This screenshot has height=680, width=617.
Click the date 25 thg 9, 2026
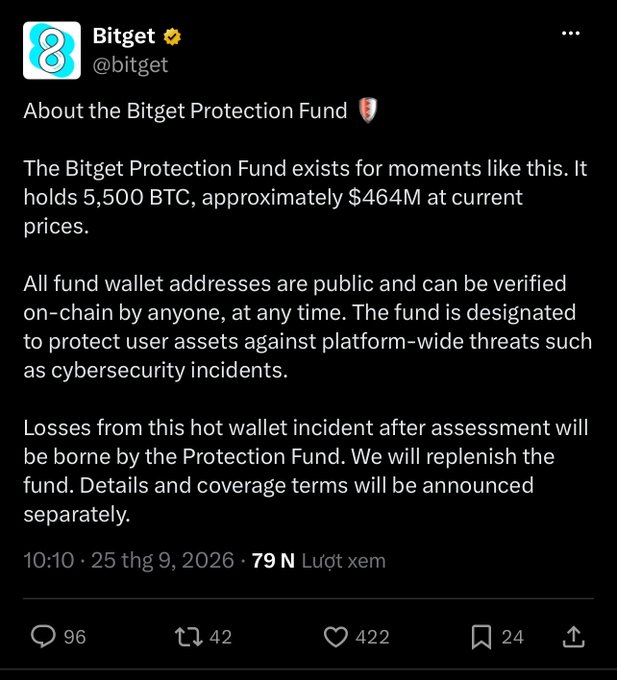163,560
